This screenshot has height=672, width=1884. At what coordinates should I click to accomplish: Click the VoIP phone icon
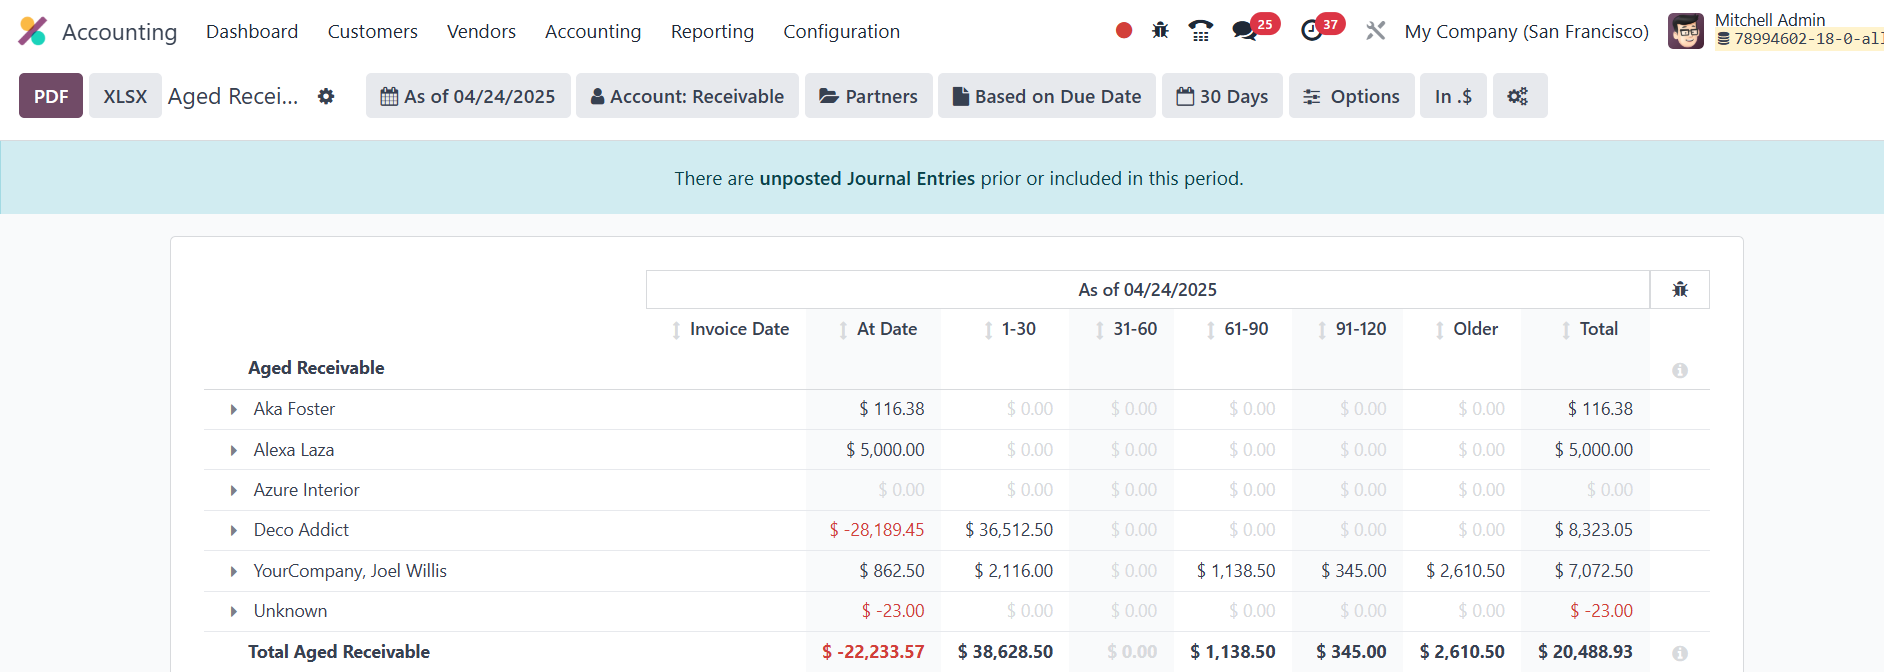(x=1201, y=31)
